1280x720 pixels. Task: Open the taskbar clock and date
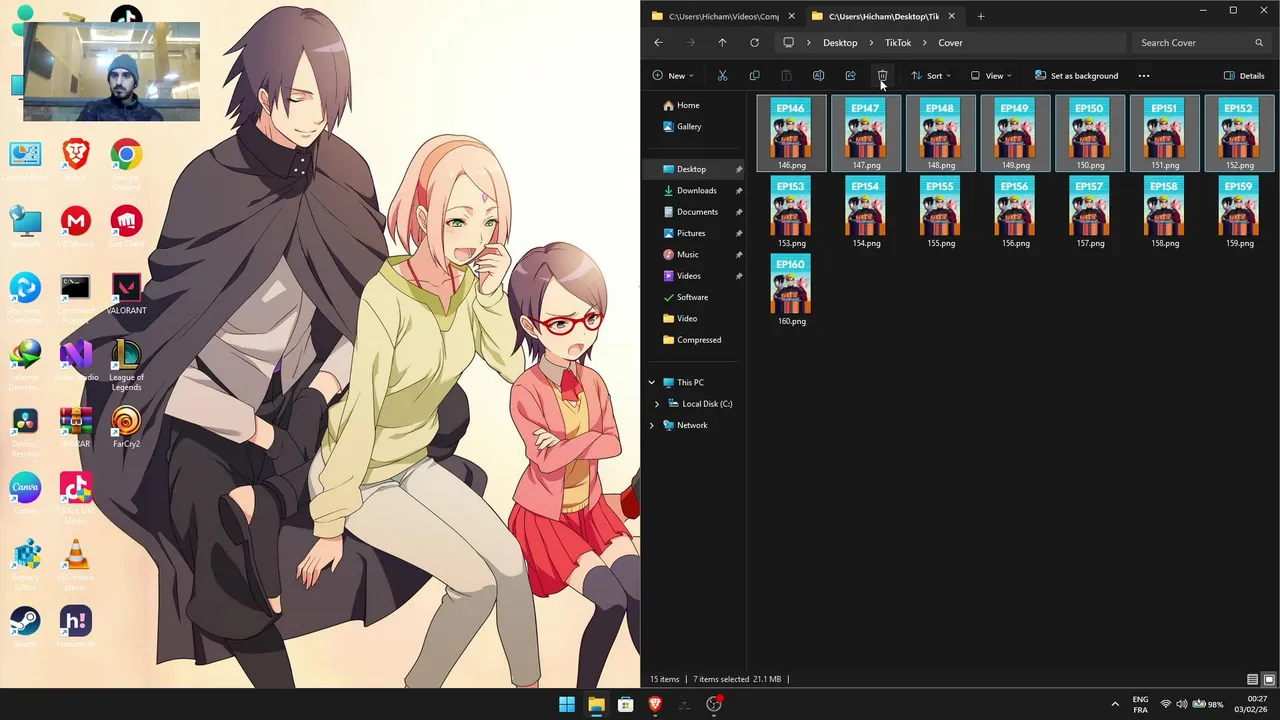click(1250, 704)
